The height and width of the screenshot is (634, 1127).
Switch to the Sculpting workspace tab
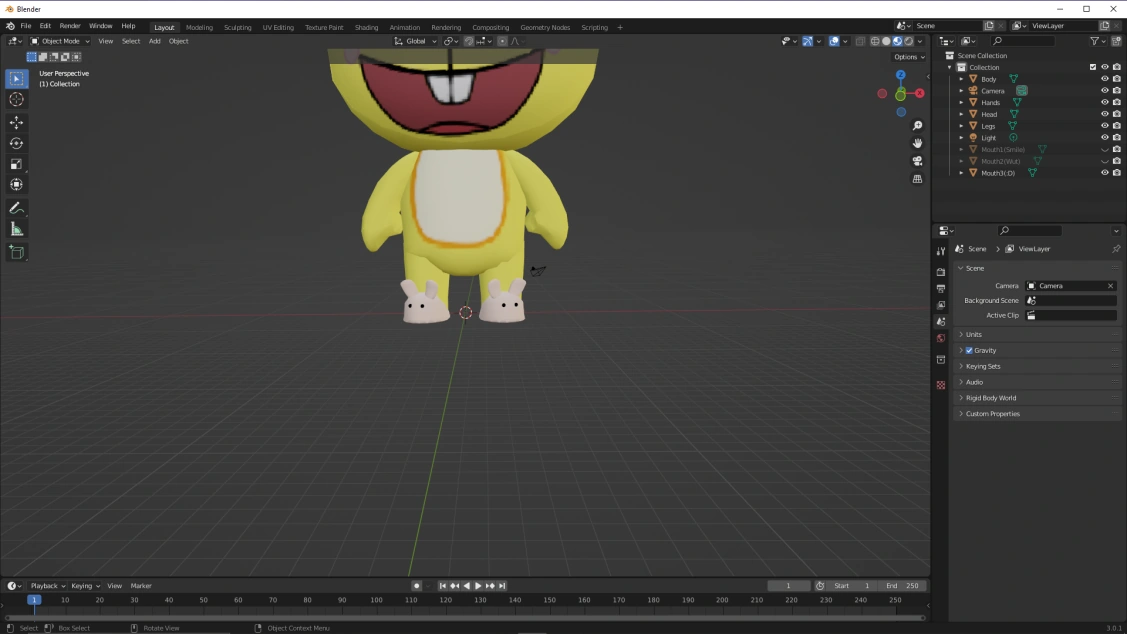[237, 27]
